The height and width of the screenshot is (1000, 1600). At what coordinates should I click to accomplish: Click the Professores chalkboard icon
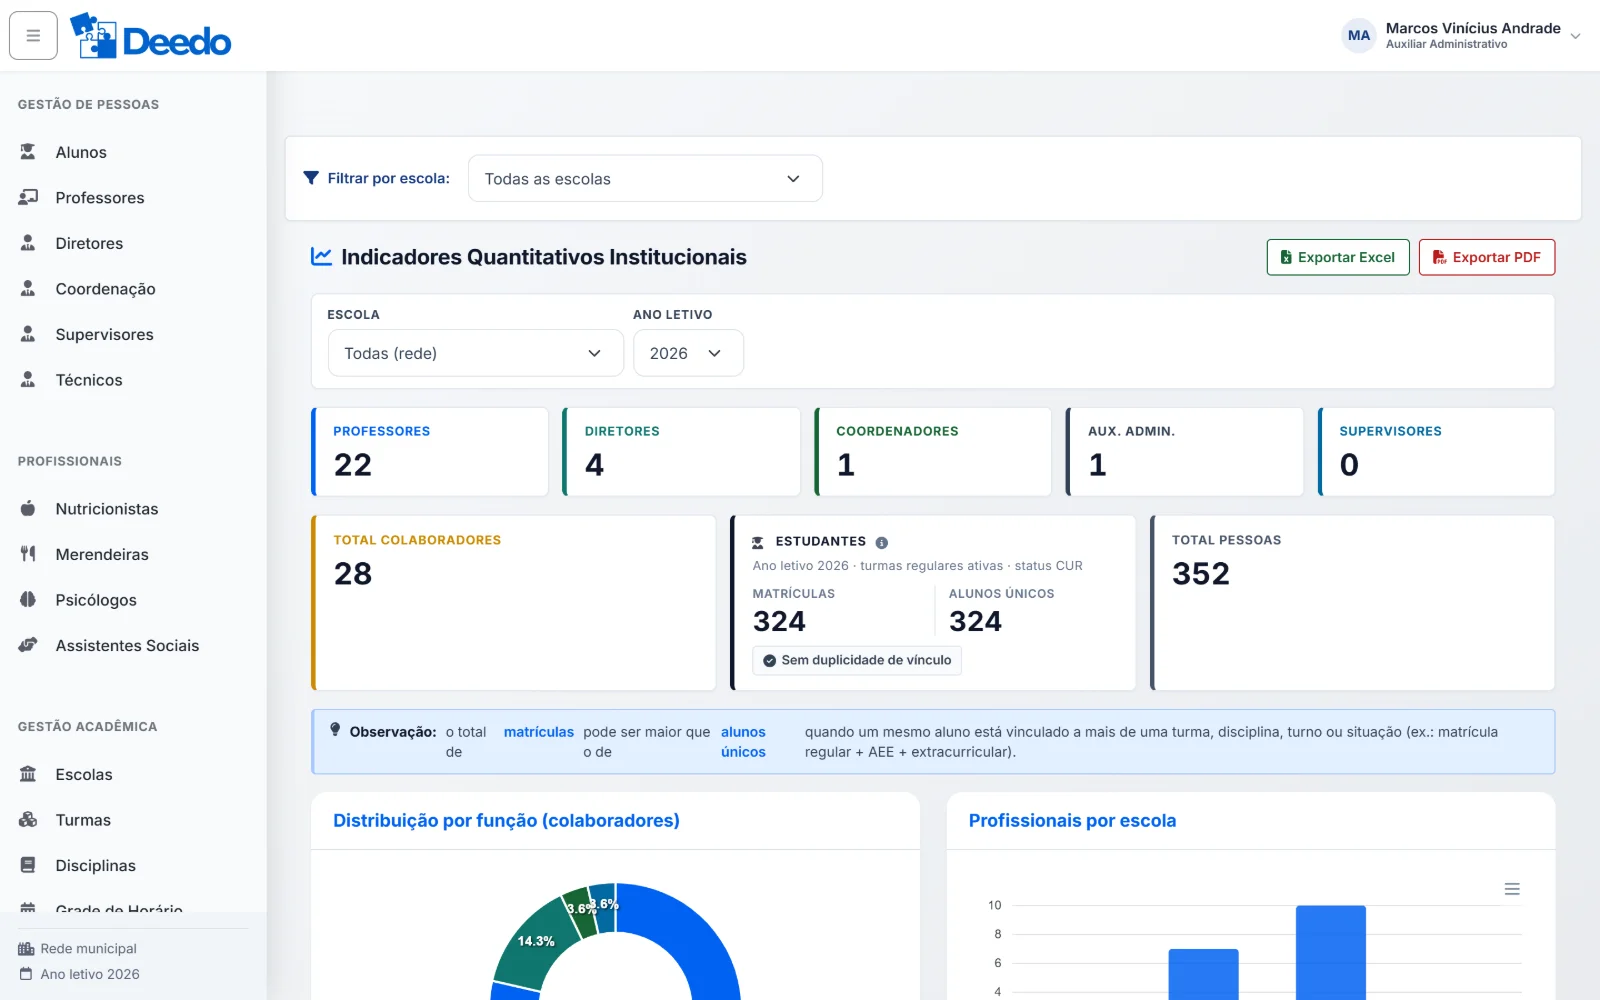click(28, 198)
